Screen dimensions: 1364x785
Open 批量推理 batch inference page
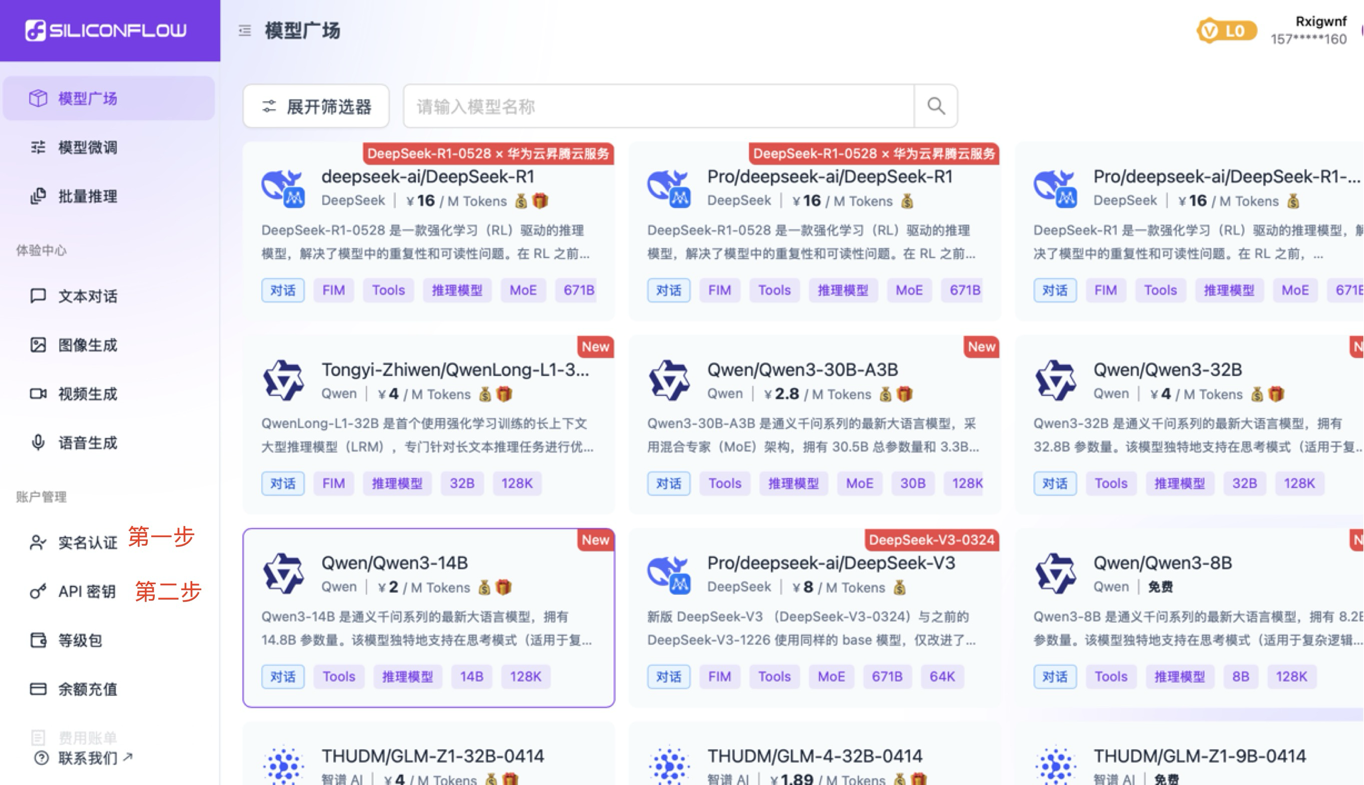pyautogui.click(x=90, y=196)
